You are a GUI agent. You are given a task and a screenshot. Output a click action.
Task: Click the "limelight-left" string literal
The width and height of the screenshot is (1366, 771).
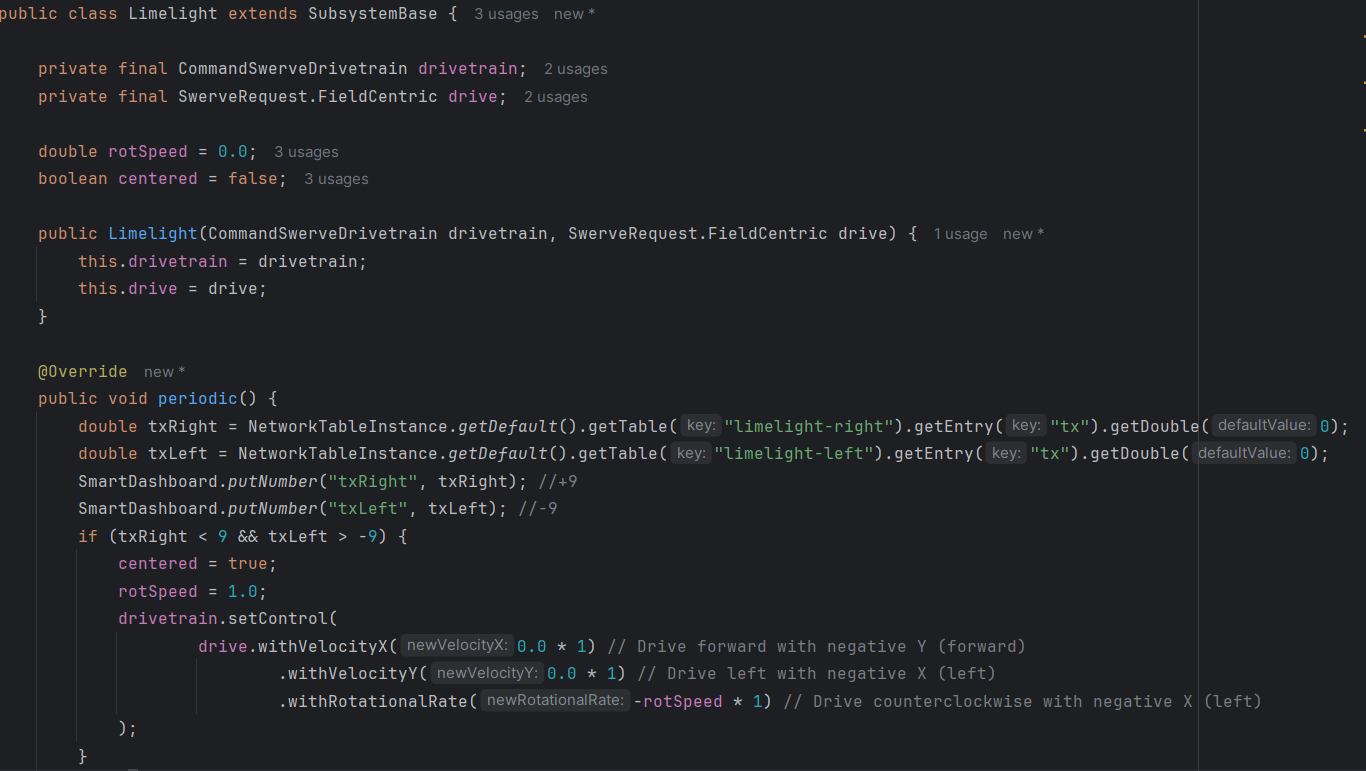click(794, 454)
